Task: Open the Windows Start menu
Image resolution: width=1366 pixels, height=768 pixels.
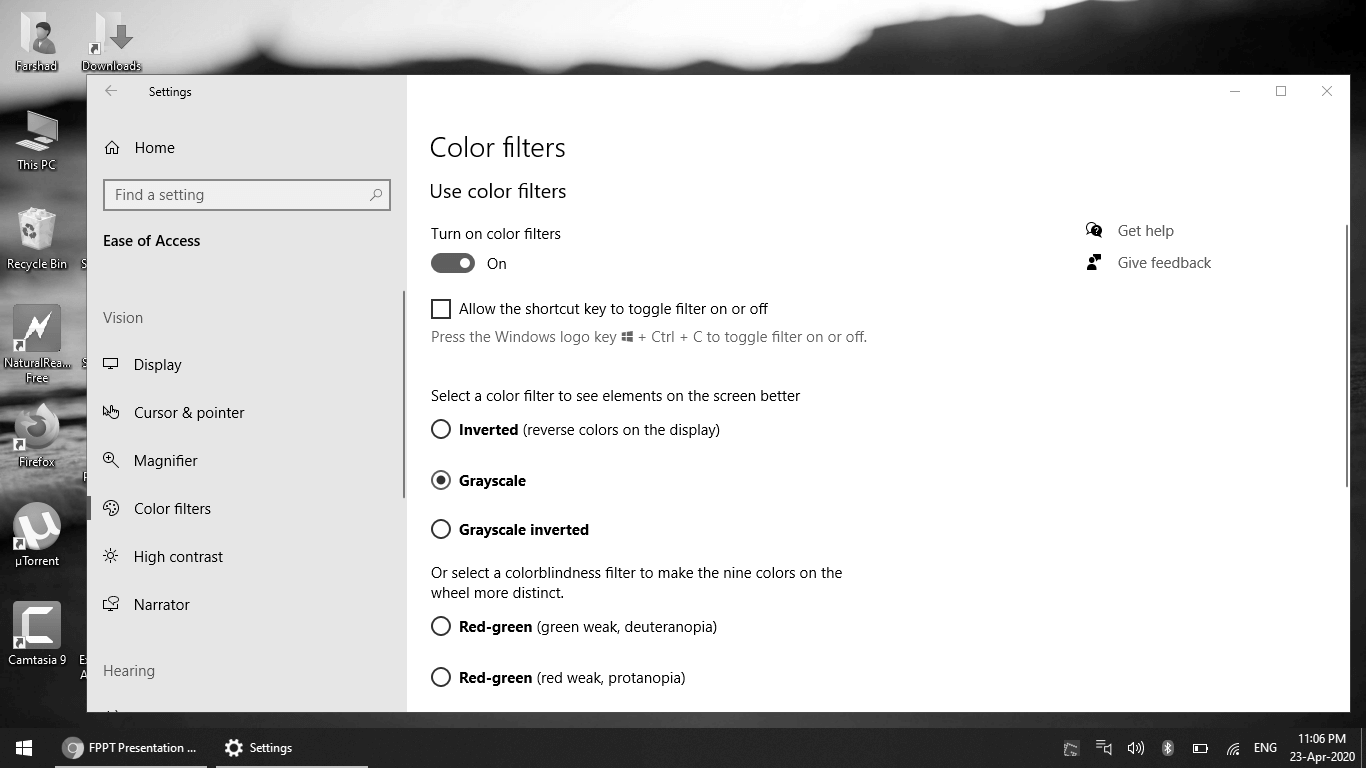Action: click(24, 748)
